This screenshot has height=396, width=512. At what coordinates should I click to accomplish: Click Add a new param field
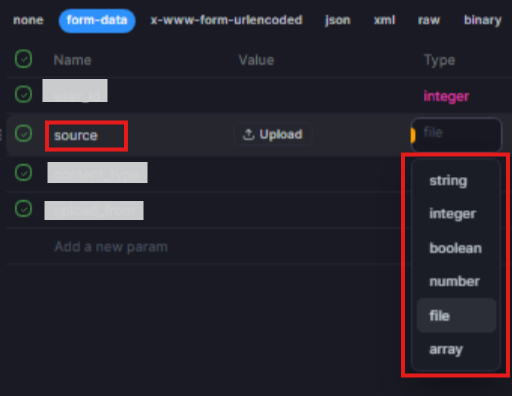tap(111, 247)
